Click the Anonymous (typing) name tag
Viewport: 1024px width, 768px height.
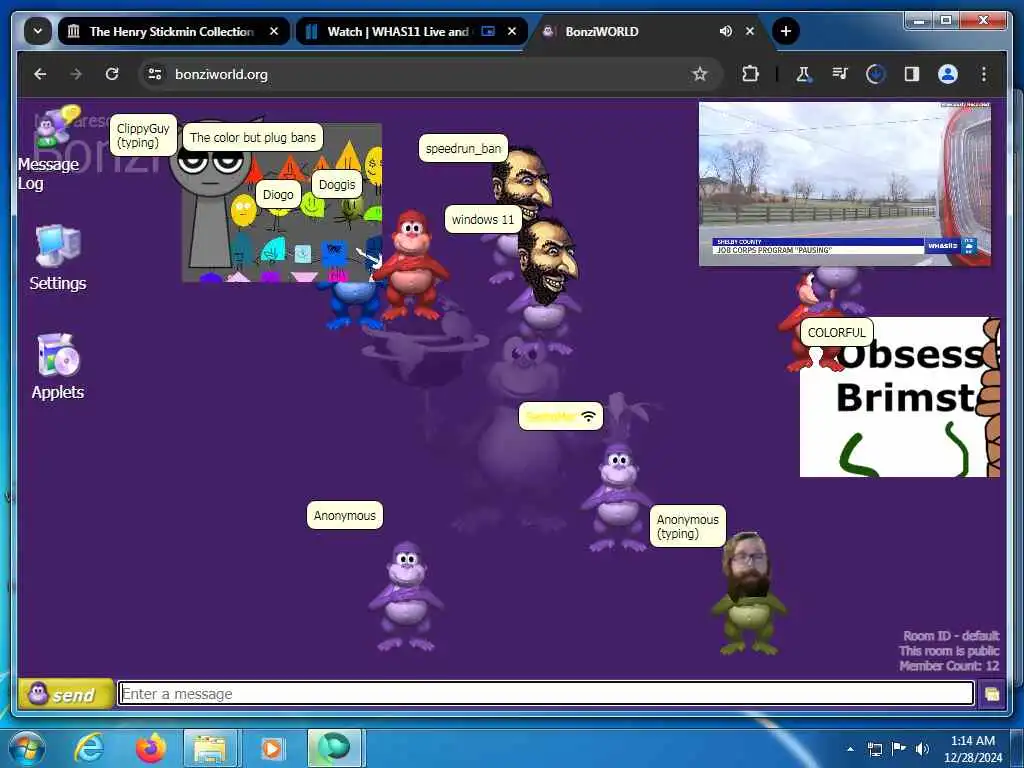click(x=688, y=526)
